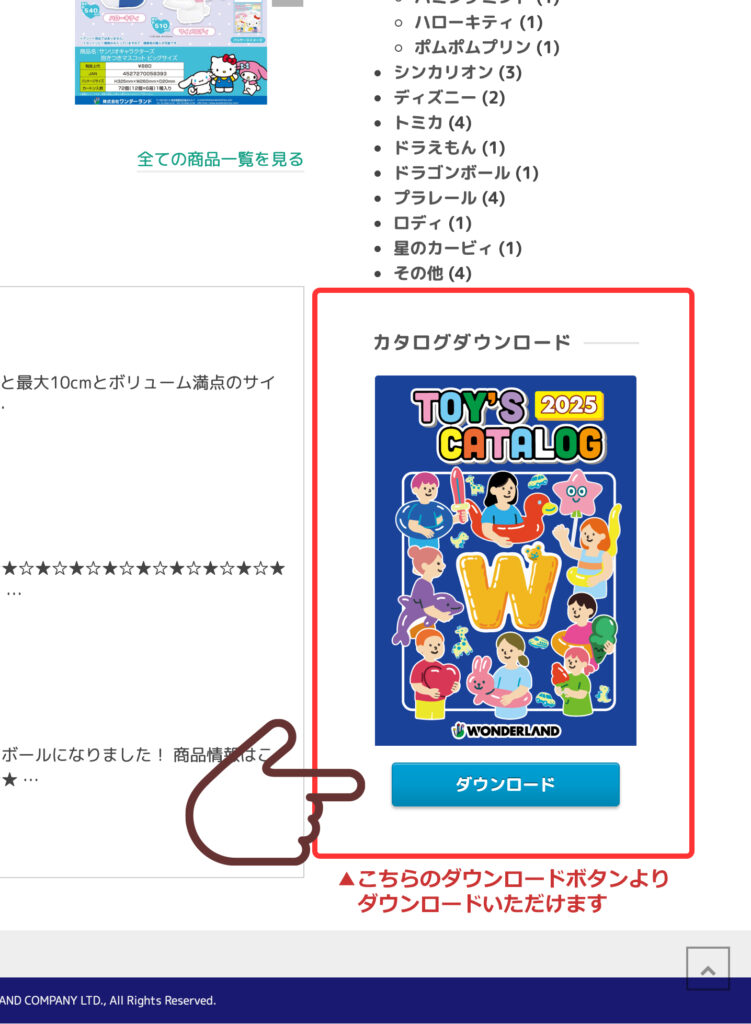Open the ディズニー (2) category
This screenshot has height=1024, width=751.
(x=449, y=97)
